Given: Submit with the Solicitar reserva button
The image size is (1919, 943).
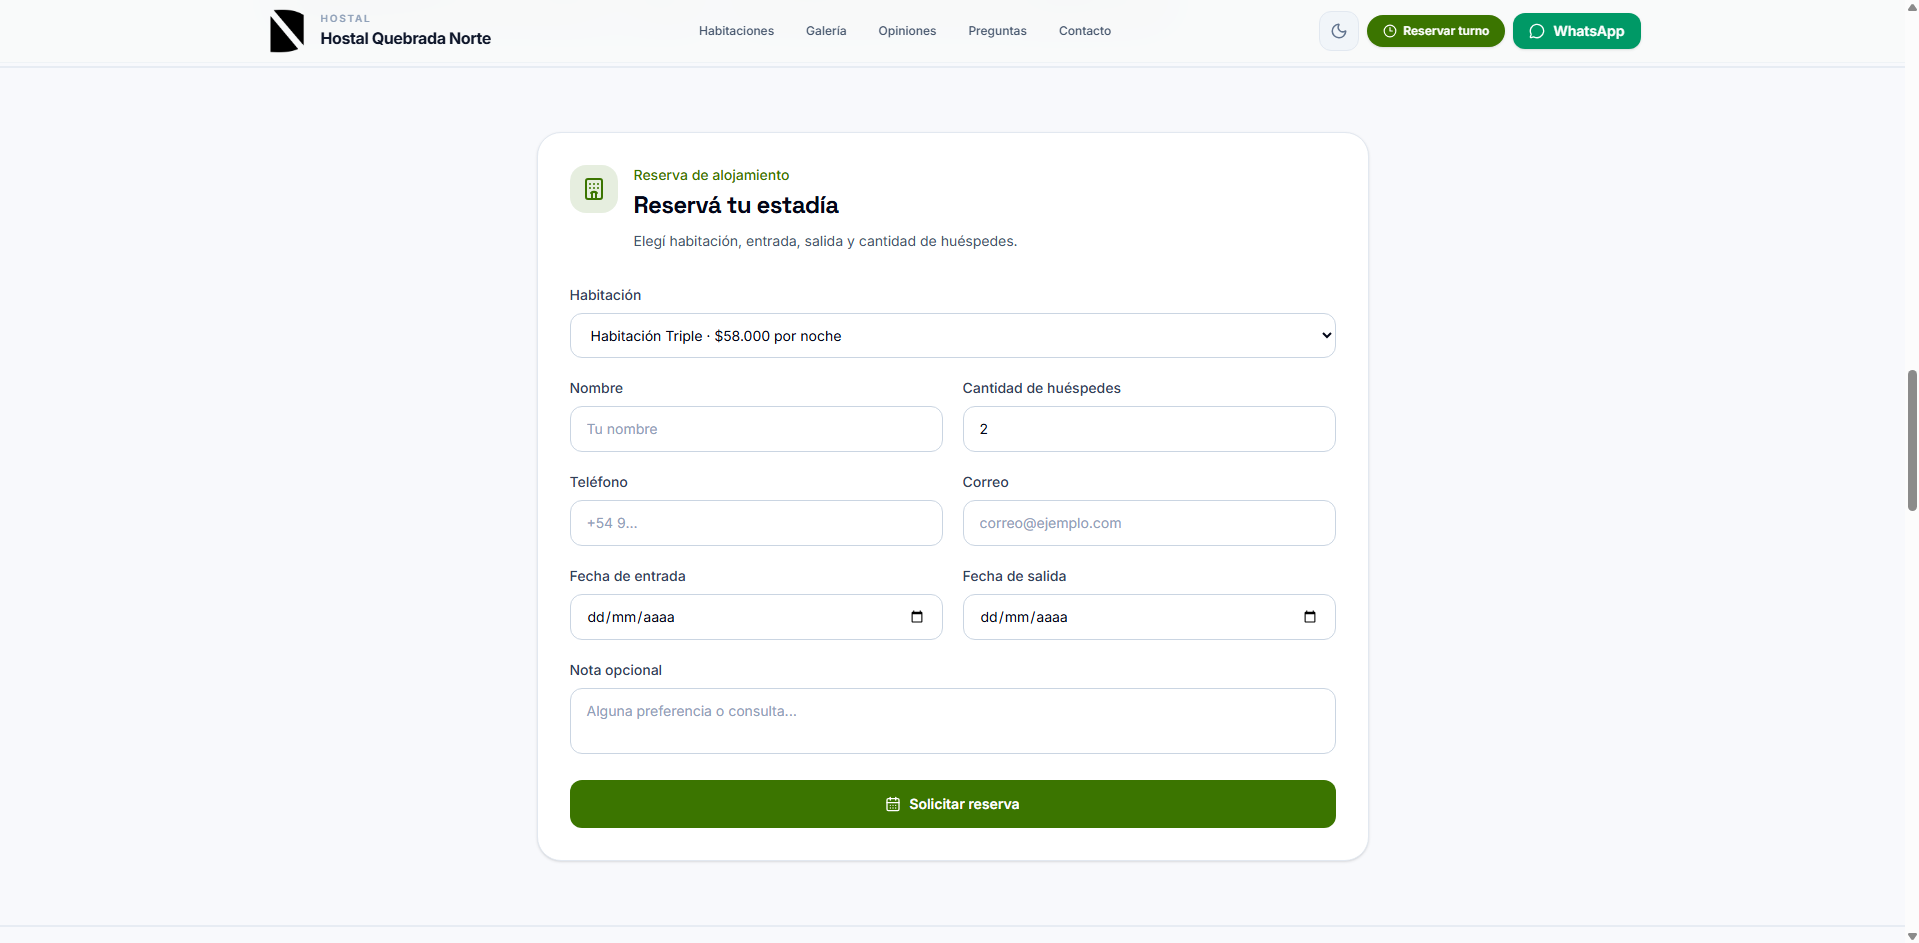Looking at the screenshot, I should (952, 804).
